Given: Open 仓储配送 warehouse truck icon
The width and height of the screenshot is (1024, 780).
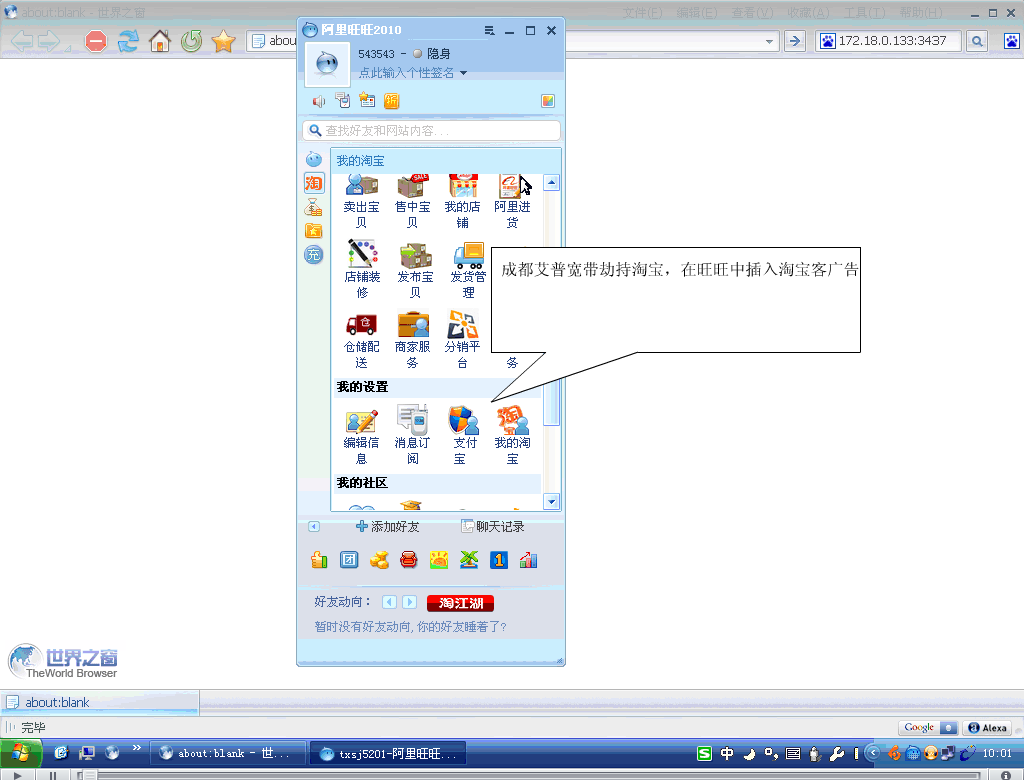Looking at the screenshot, I should tap(361, 339).
